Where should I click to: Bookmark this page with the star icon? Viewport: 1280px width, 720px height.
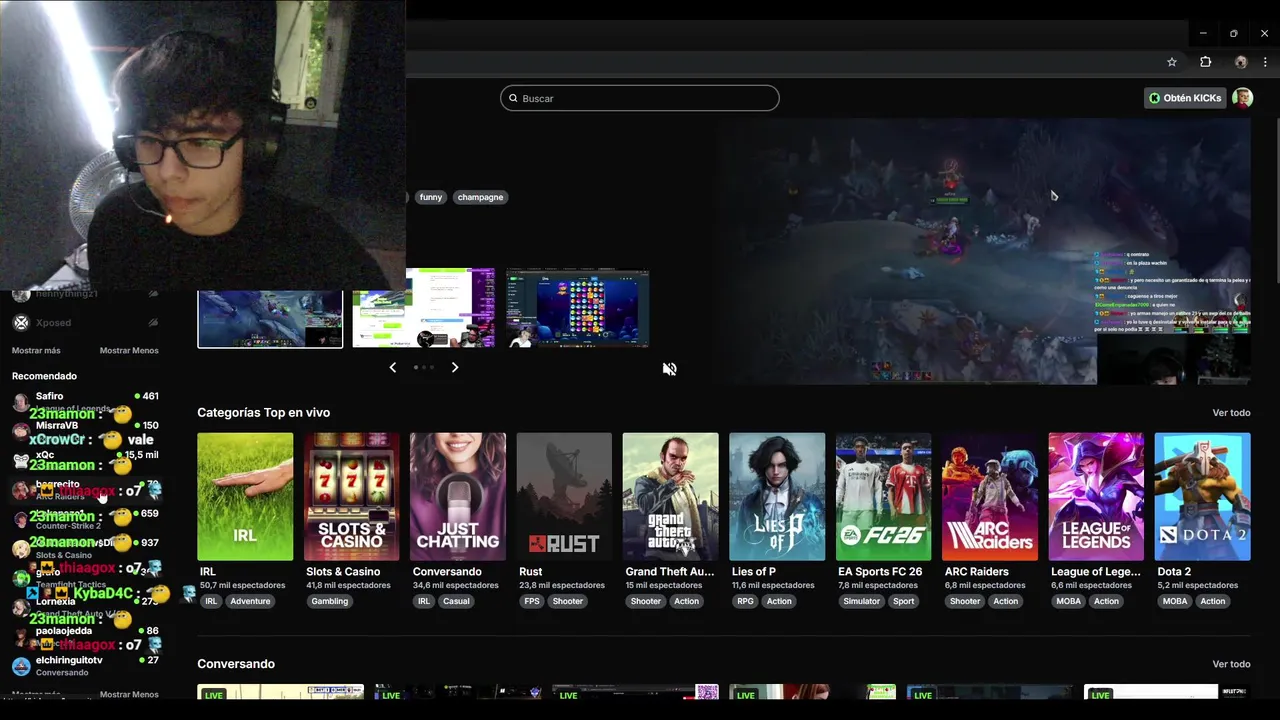[x=1172, y=62]
